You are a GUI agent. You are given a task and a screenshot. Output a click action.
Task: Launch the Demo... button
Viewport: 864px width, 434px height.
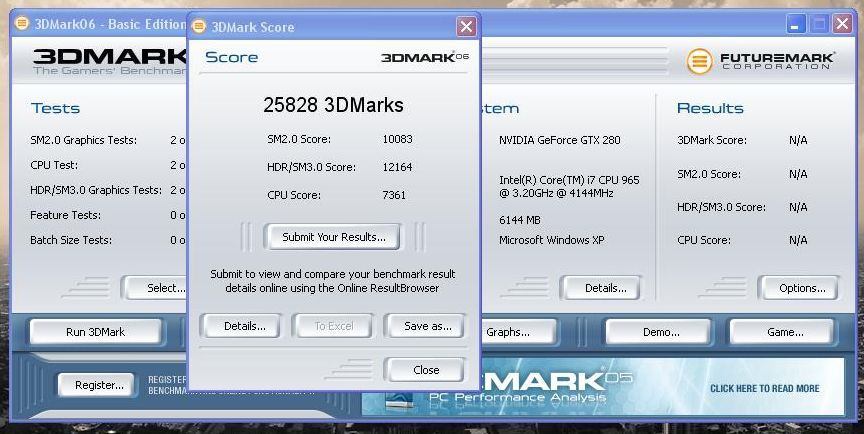pos(658,332)
